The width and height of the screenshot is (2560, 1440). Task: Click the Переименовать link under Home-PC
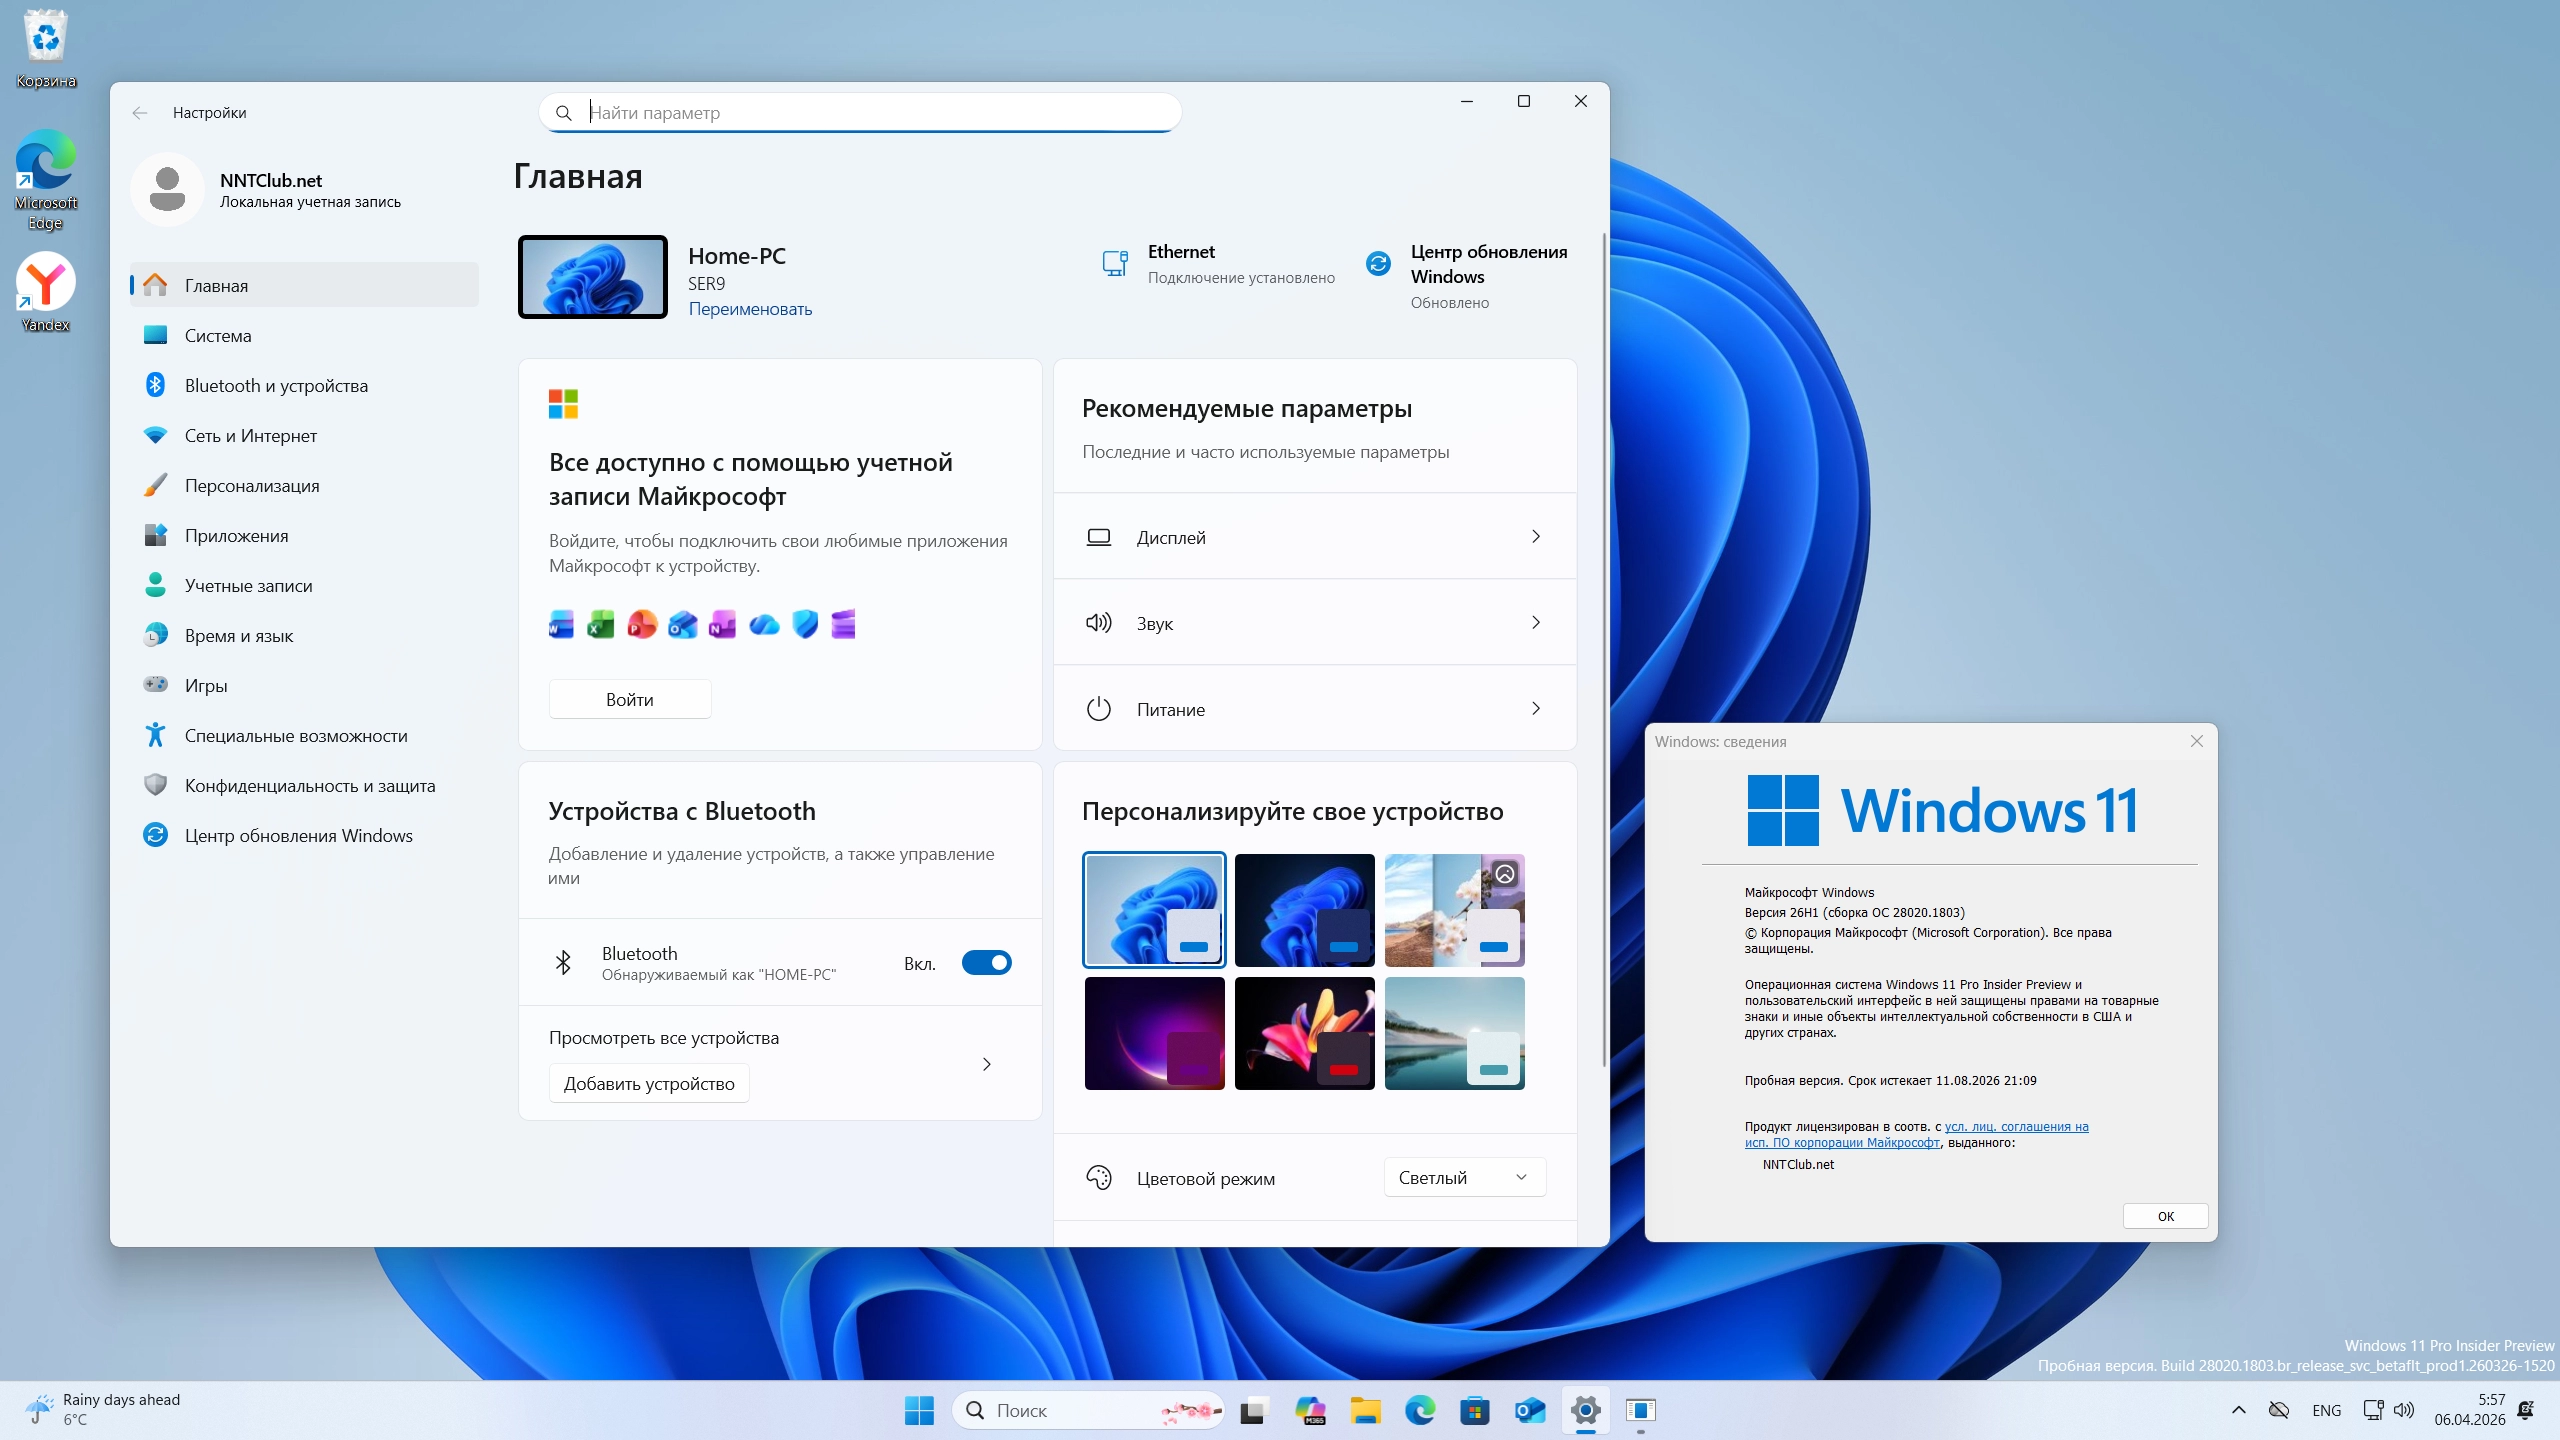point(750,309)
